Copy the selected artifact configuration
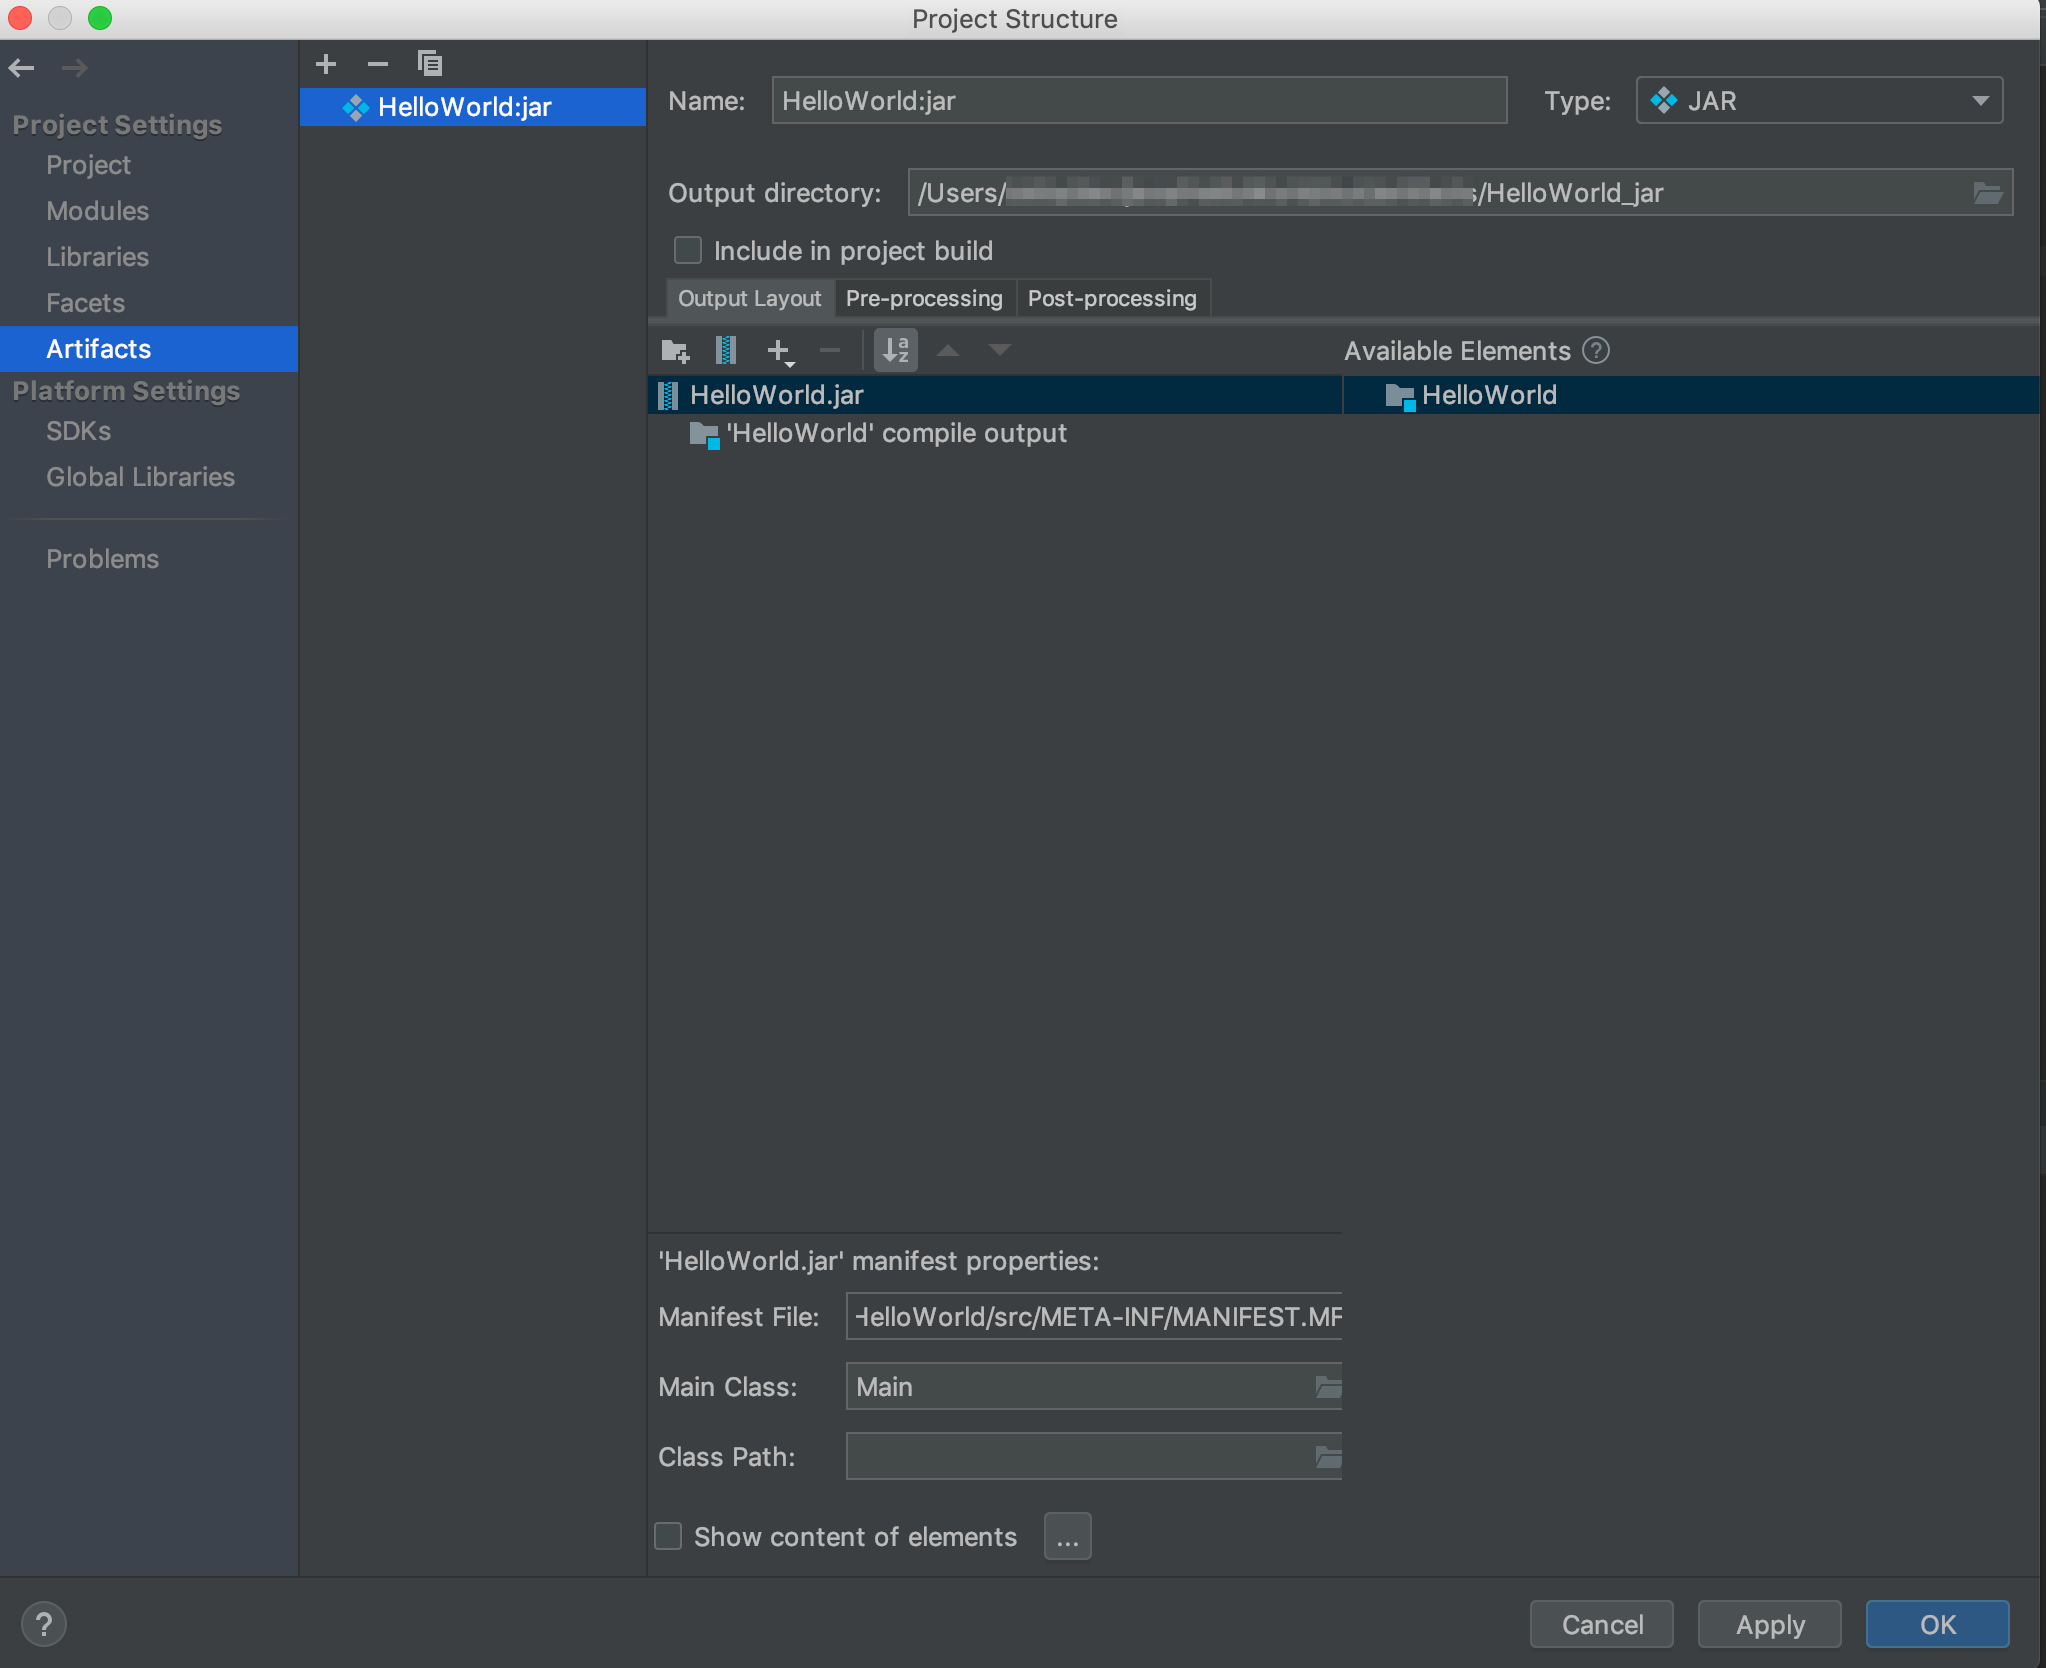 429,64
